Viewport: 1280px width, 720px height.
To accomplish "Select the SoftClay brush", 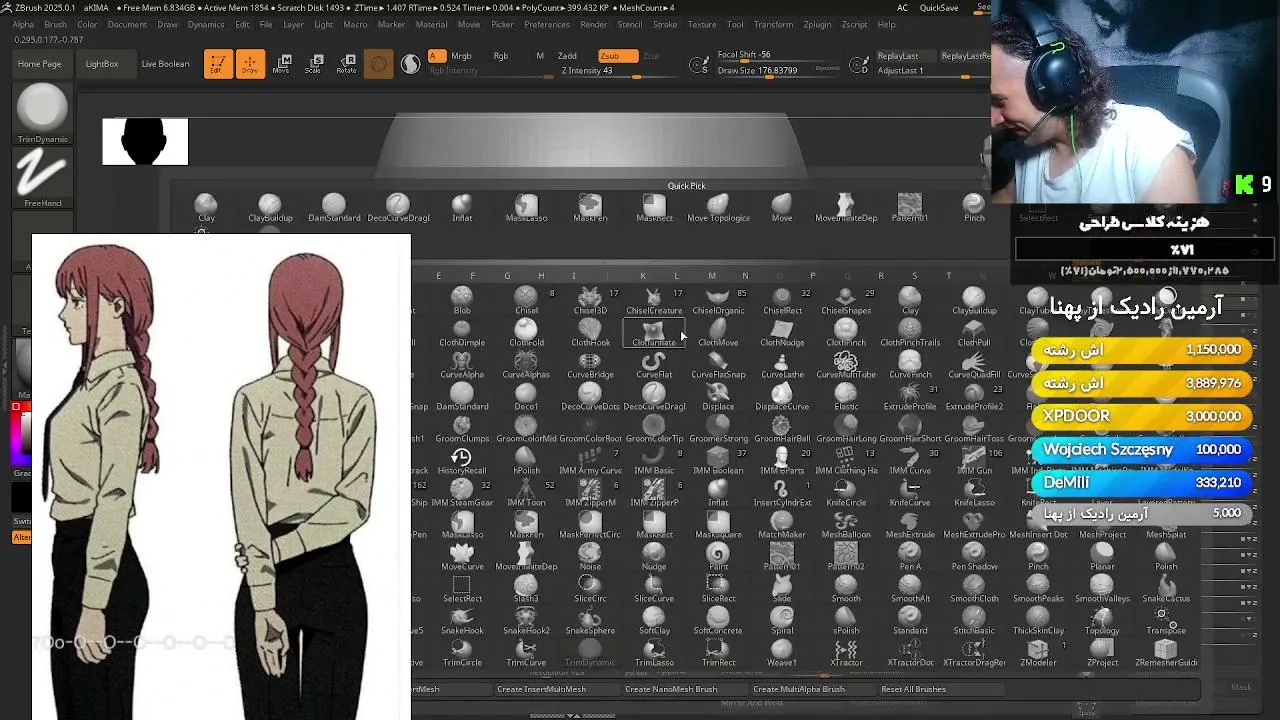I will [x=654, y=621].
